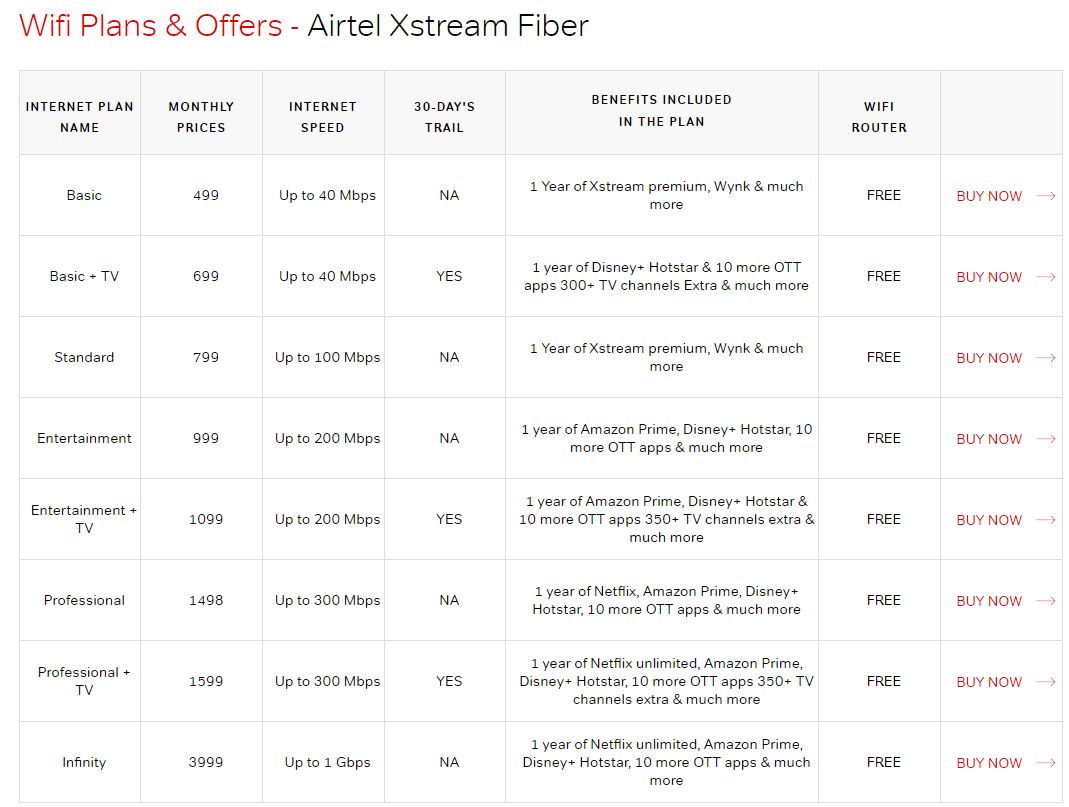This screenshot has height=807, width=1069.
Task: Buy the Basic 499 plan
Action: tap(989, 196)
